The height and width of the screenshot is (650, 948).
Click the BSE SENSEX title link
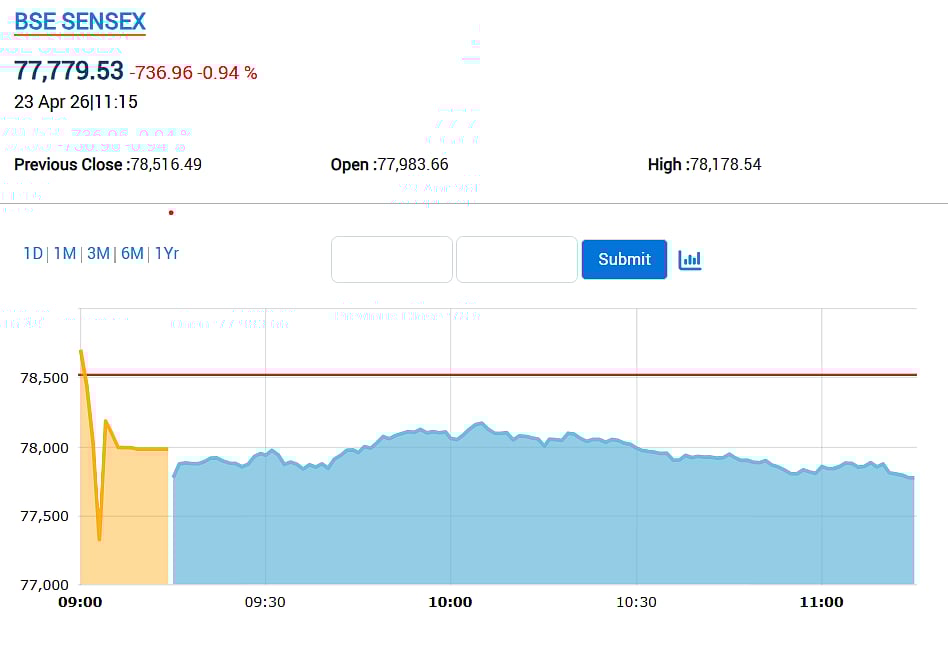[x=80, y=21]
